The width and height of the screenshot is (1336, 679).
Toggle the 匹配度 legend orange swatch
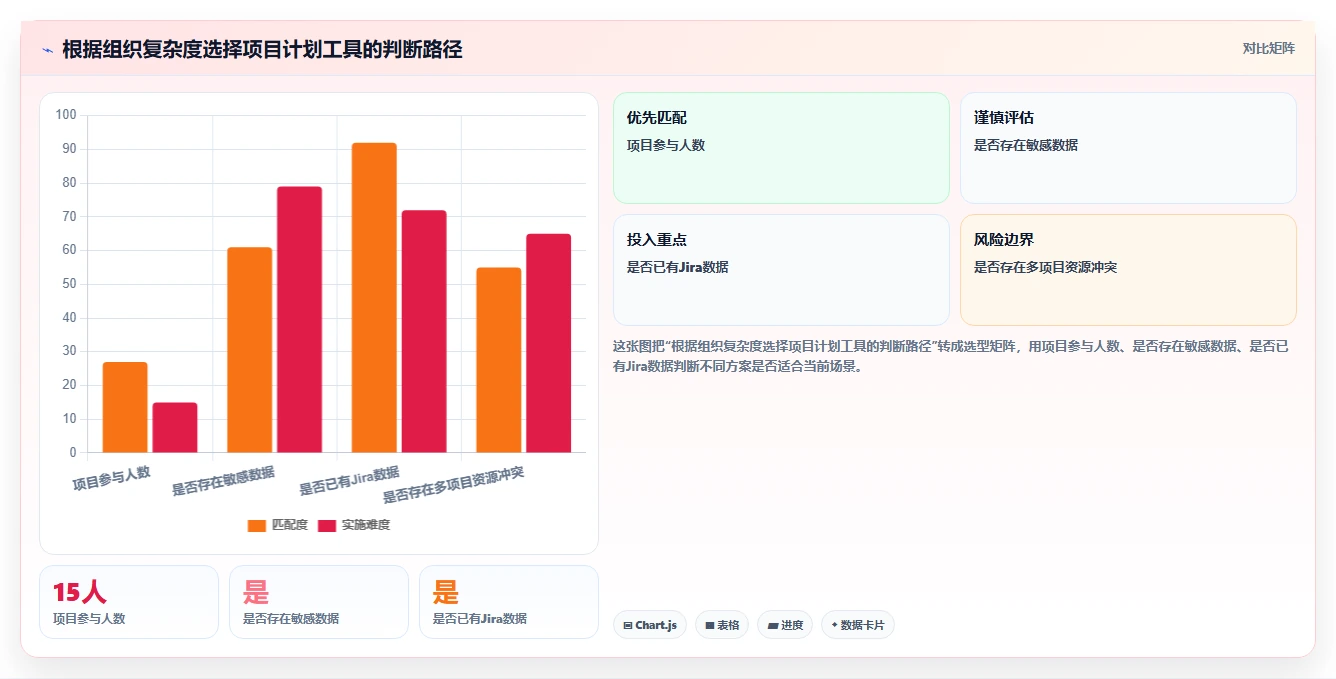tap(257, 525)
